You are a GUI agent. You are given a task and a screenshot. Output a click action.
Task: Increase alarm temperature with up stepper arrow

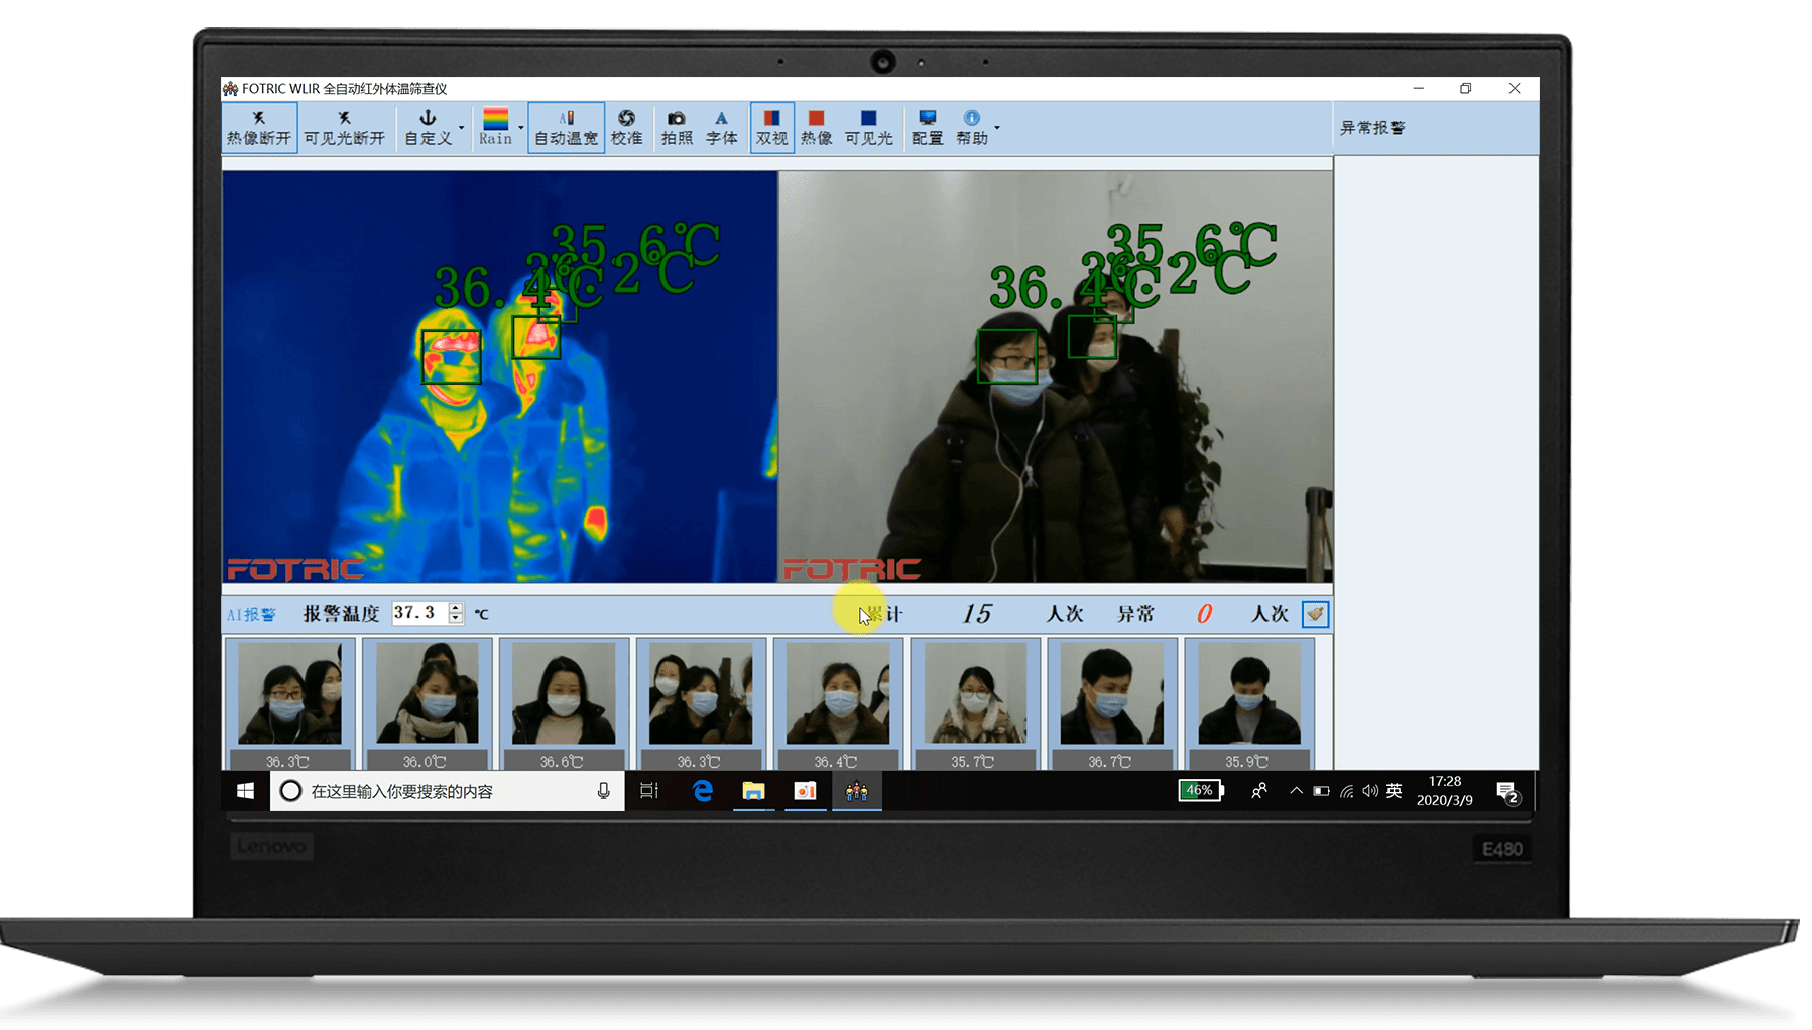tap(456, 608)
